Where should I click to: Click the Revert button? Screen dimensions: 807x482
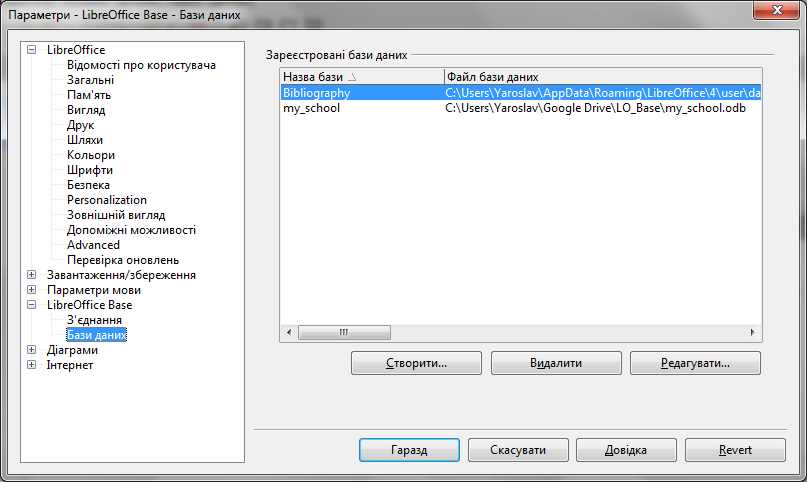click(735, 450)
